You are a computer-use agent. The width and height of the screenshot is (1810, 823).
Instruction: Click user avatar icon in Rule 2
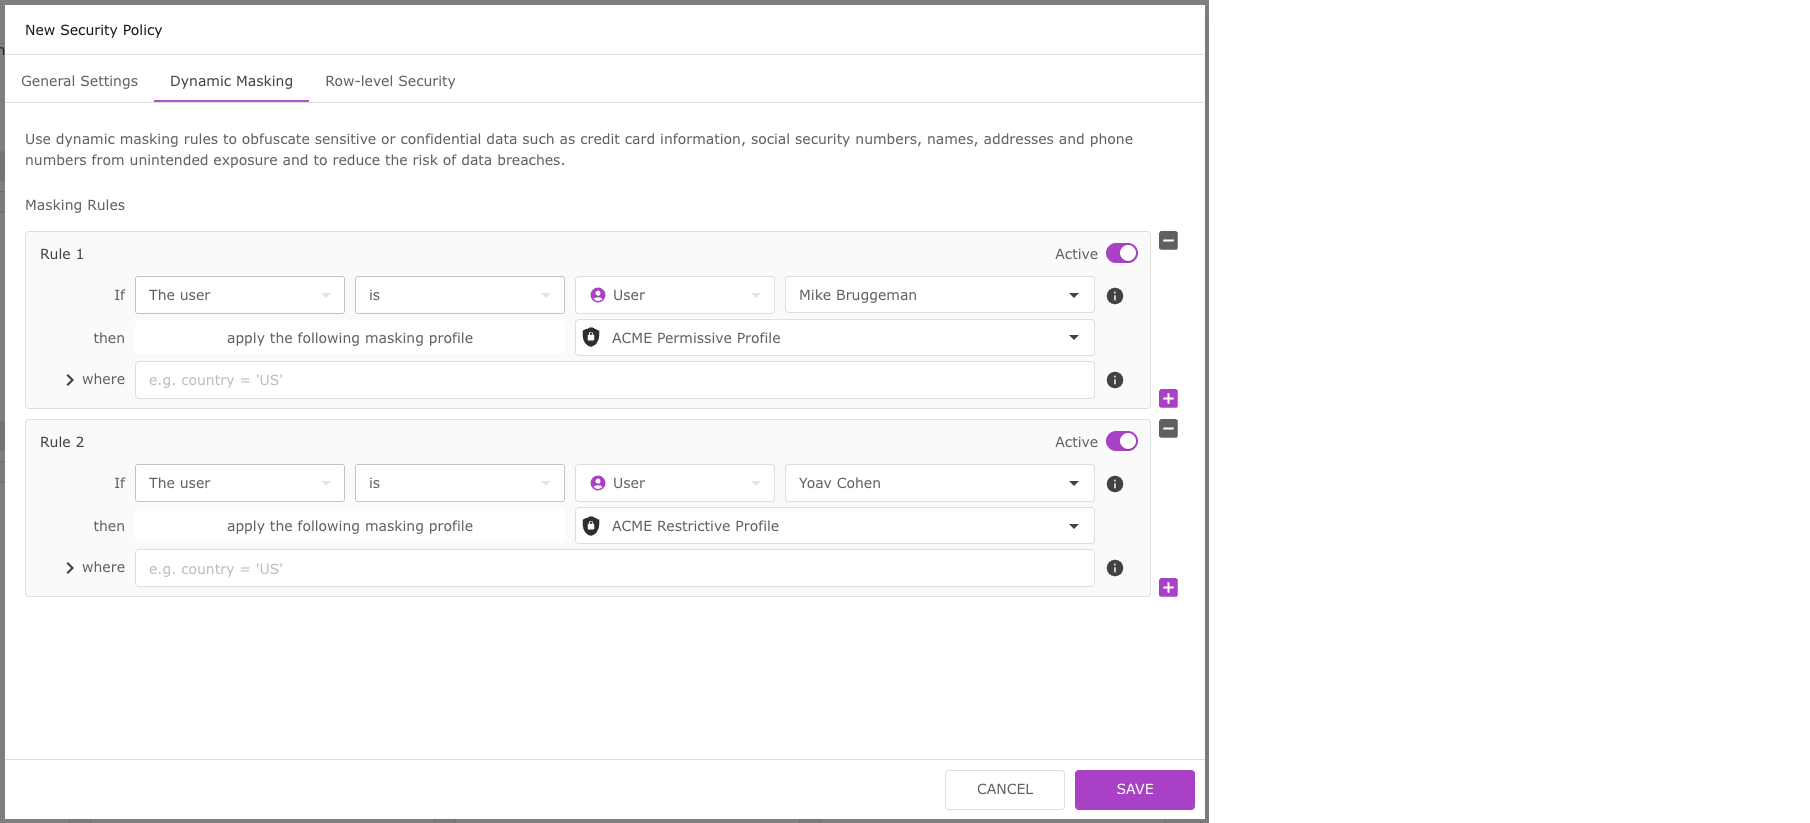[x=598, y=483]
